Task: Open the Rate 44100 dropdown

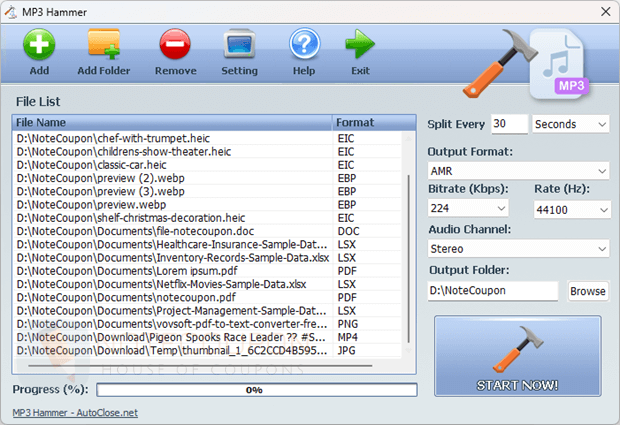Action: [x=572, y=210]
